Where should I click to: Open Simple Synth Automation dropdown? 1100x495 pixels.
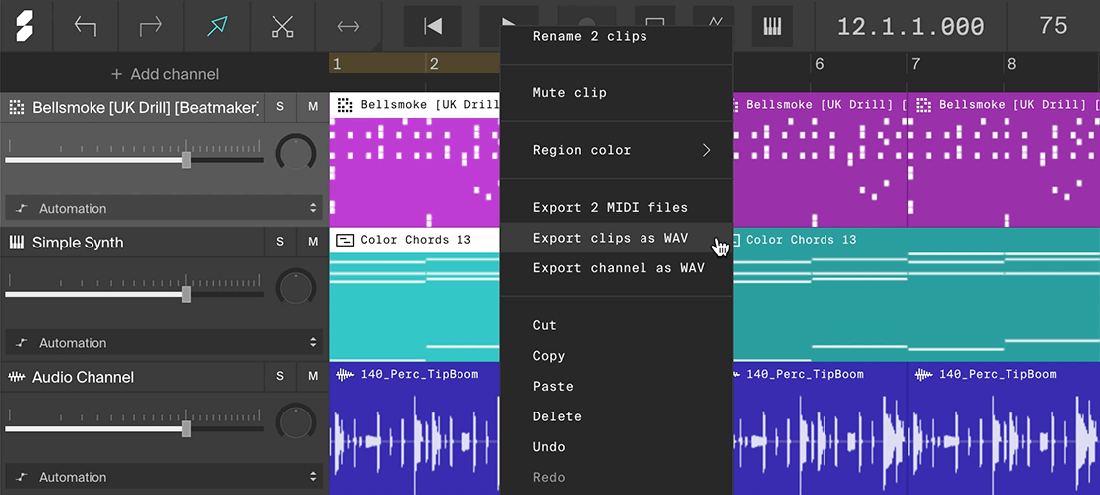pyautogui.click(x=163, y=343)
